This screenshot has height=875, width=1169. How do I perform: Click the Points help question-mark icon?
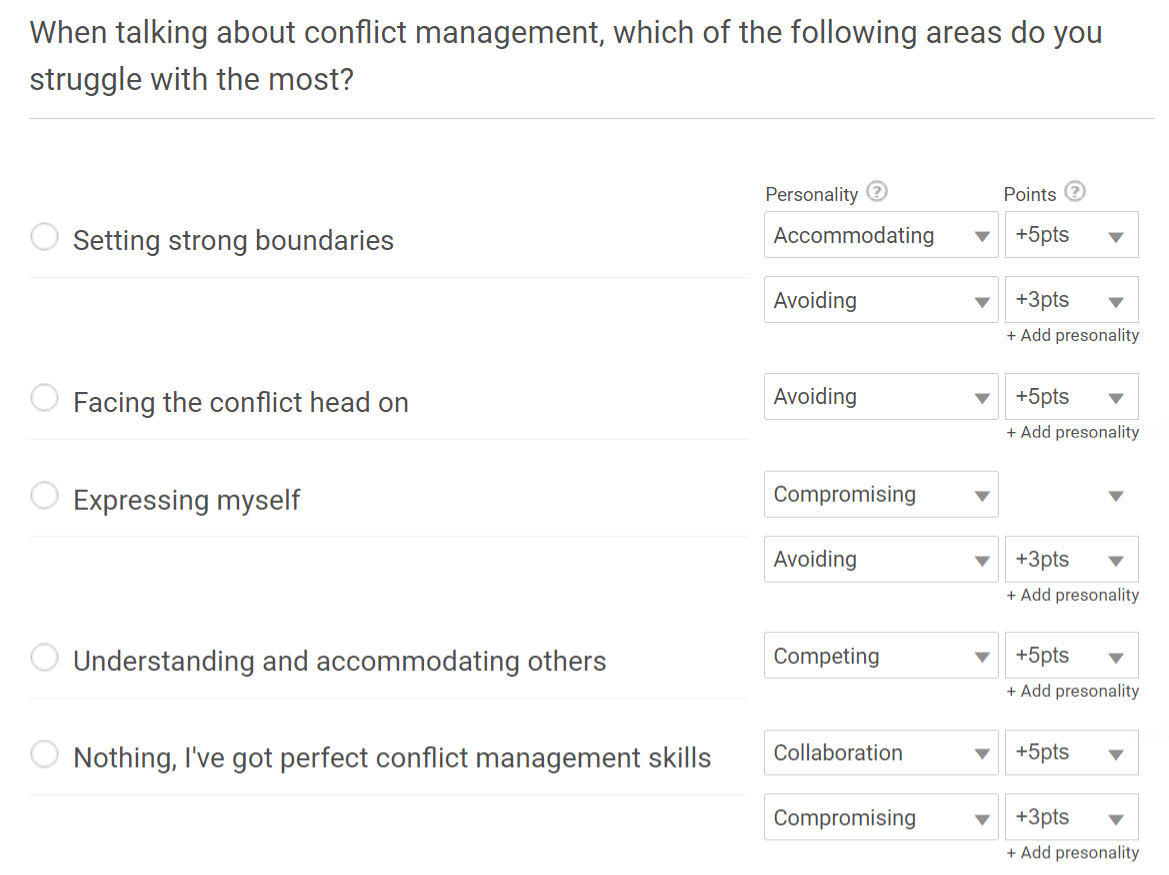tap(1075, 192)
